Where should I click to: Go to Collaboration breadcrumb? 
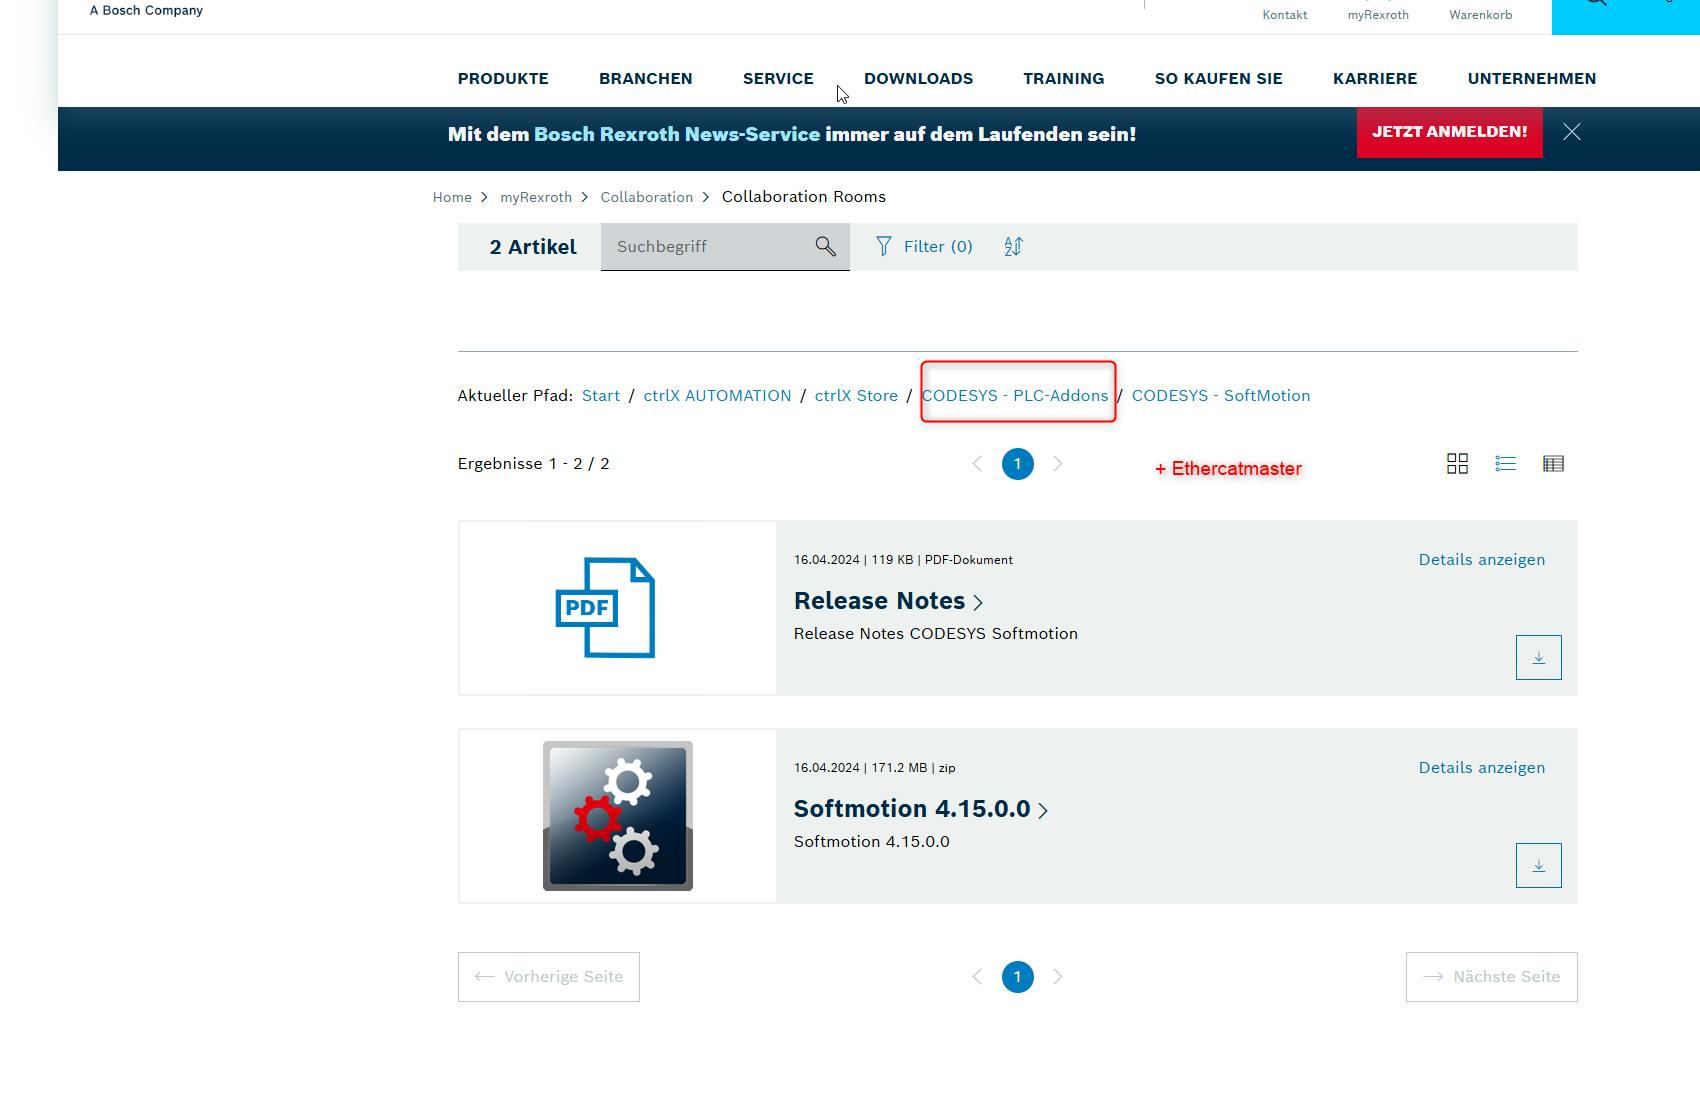[x=647, y=197]
